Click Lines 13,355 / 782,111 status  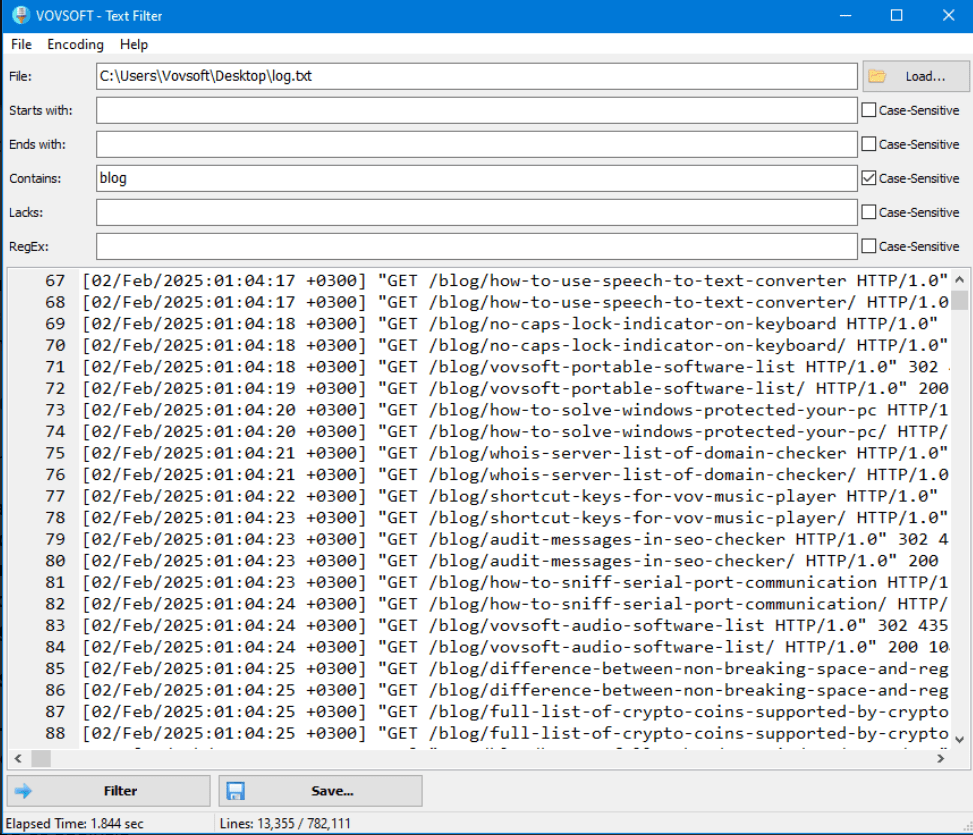[x=285, y=824]
